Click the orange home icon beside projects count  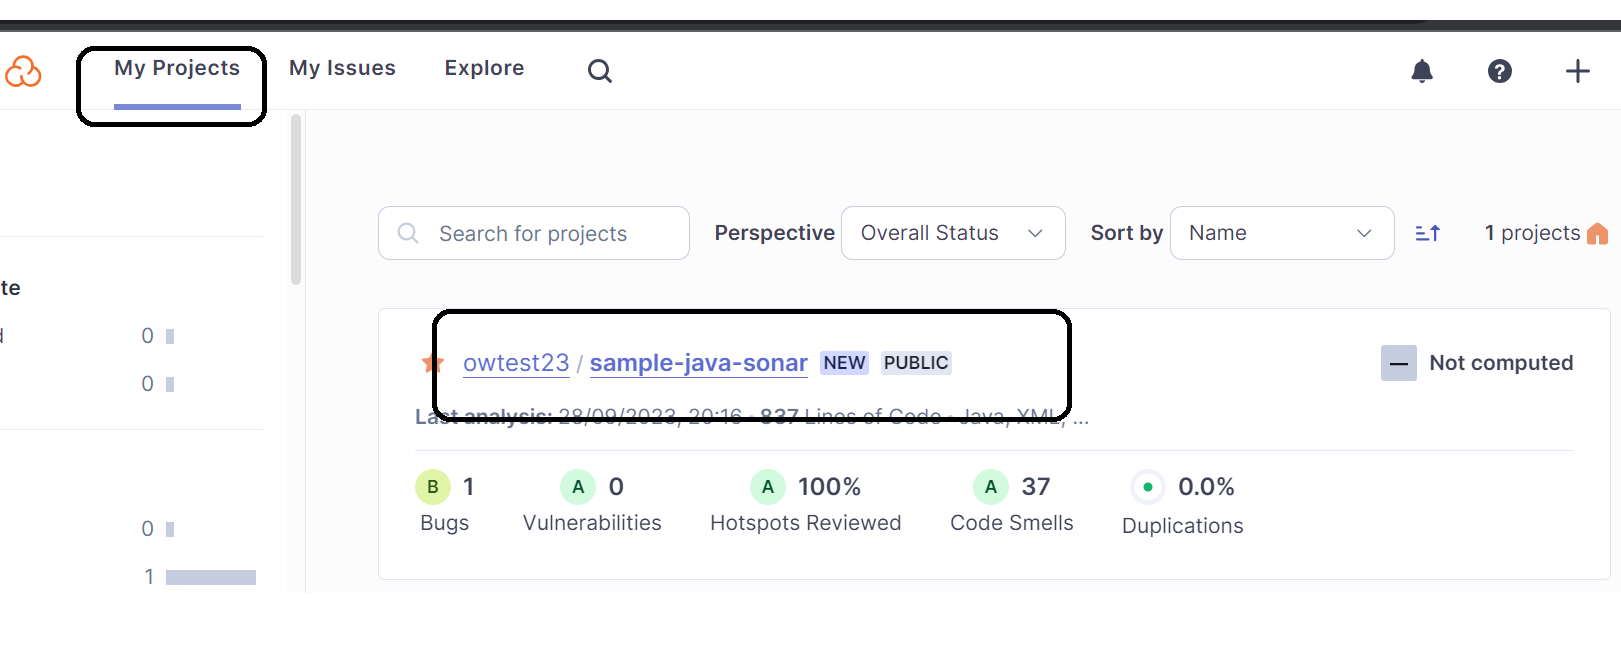point(1597,234)
